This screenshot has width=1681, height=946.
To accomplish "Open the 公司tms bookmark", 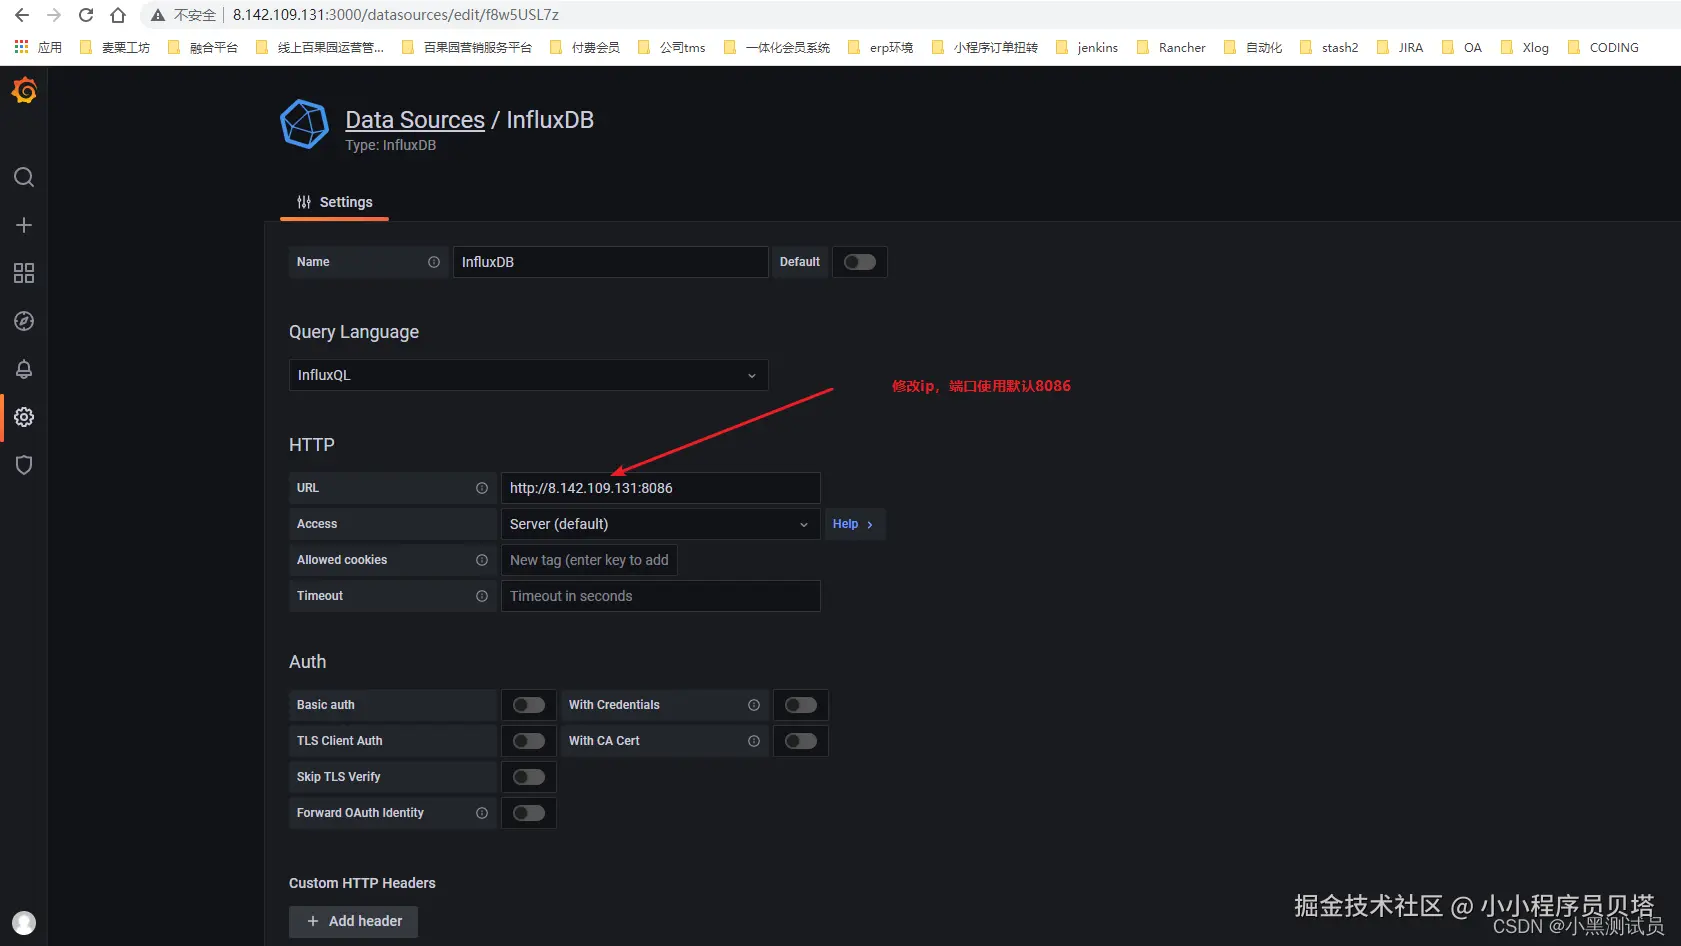I will coord(672,47).
